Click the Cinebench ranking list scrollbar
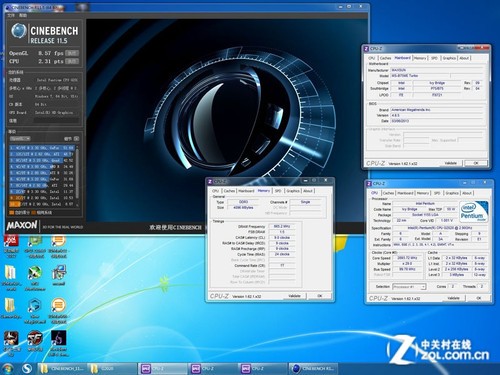Screen dimensions: 500x375 [x=78, y=175]
